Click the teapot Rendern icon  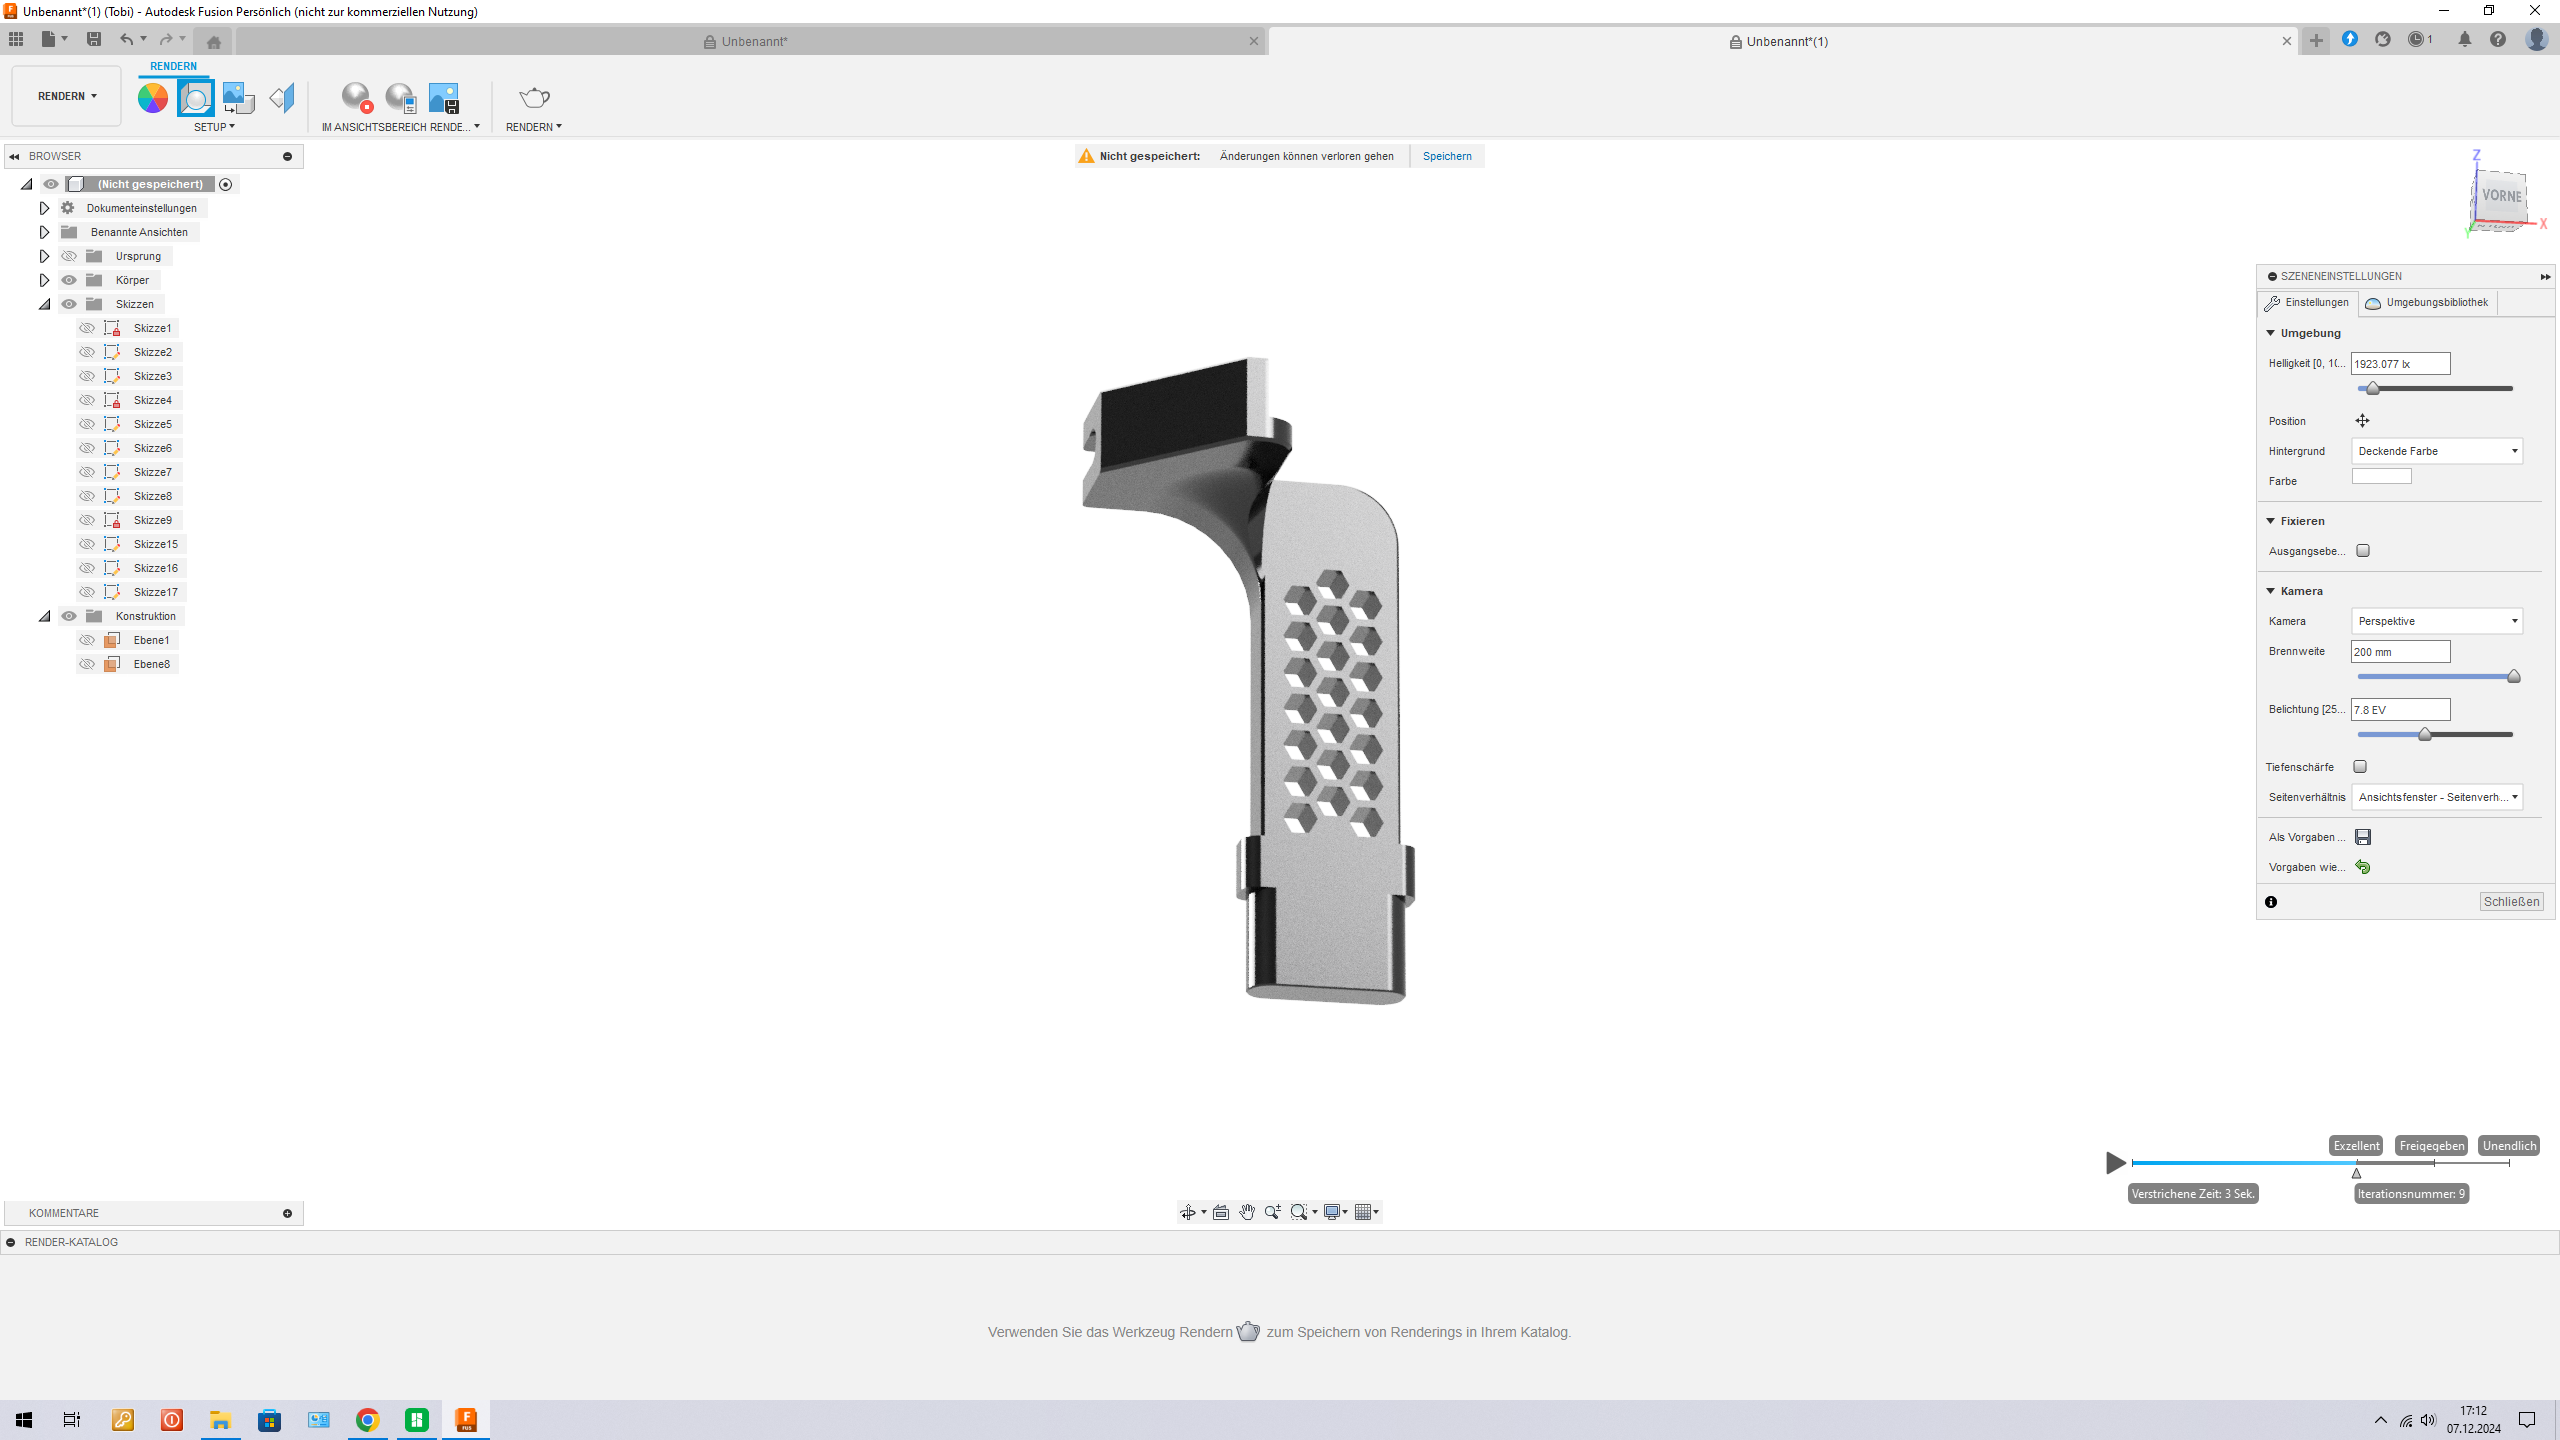(x=534, y=98)
